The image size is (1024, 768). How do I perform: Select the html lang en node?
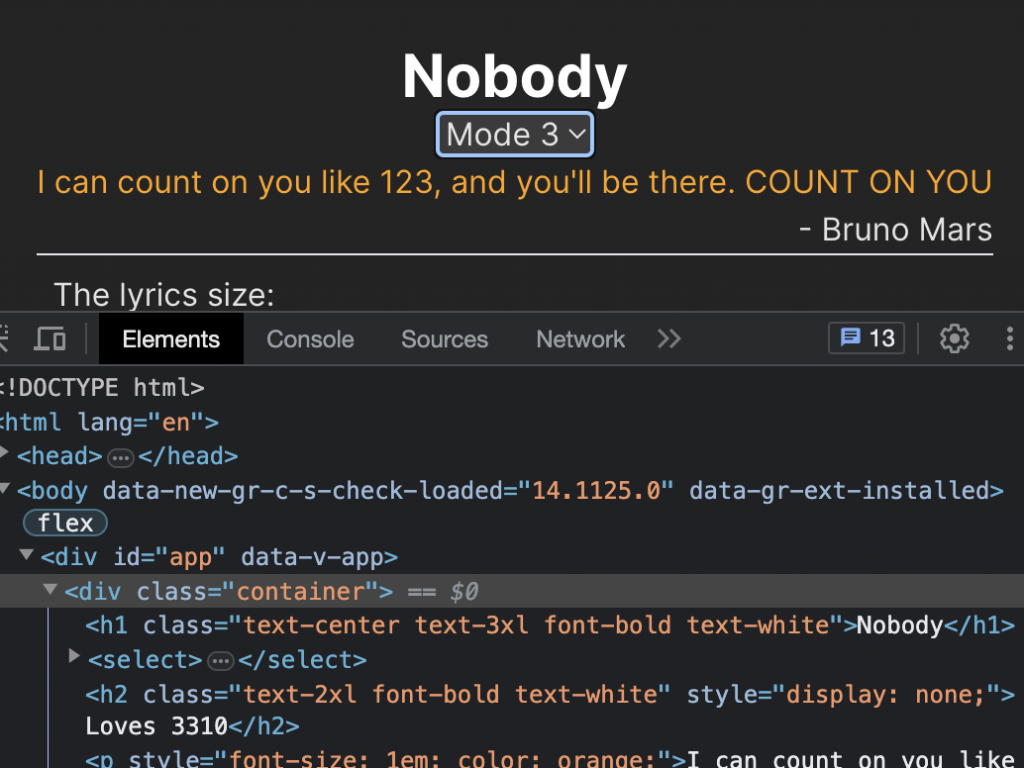click(x=110, y=422)
